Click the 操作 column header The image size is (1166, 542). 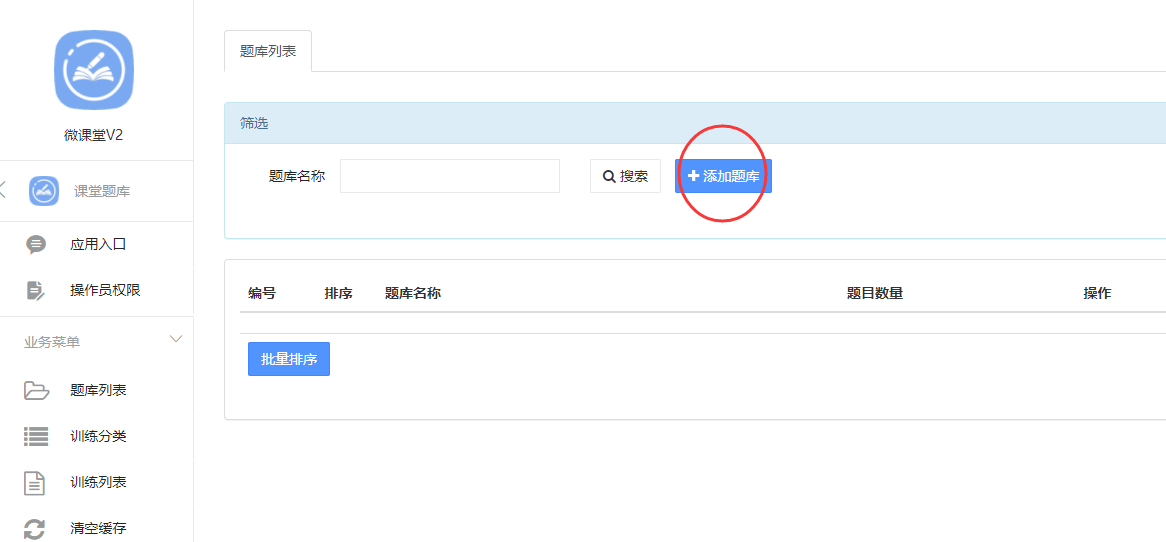1097,293
